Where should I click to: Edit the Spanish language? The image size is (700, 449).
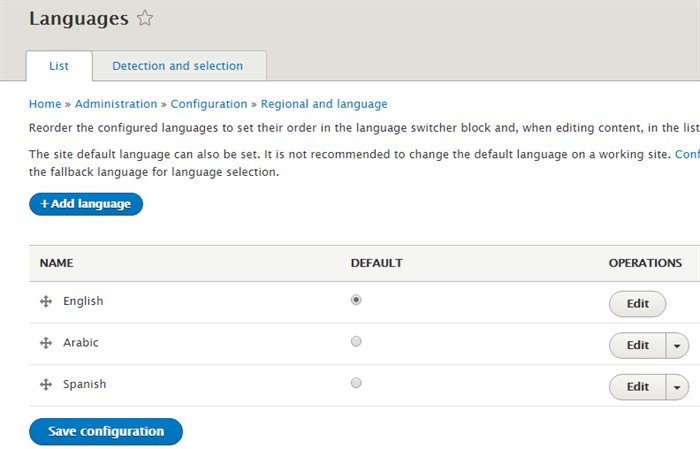point(637,387)
